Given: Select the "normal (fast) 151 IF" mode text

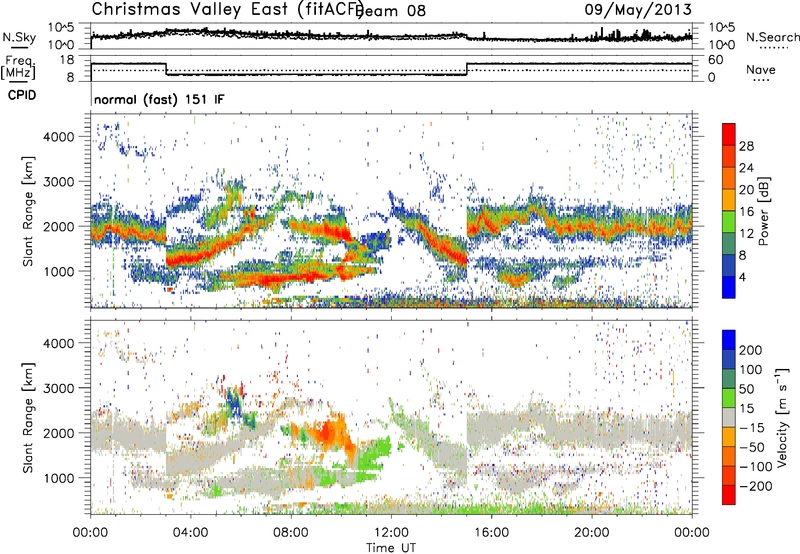Looking at the screenshot, I should pos(159,99).
